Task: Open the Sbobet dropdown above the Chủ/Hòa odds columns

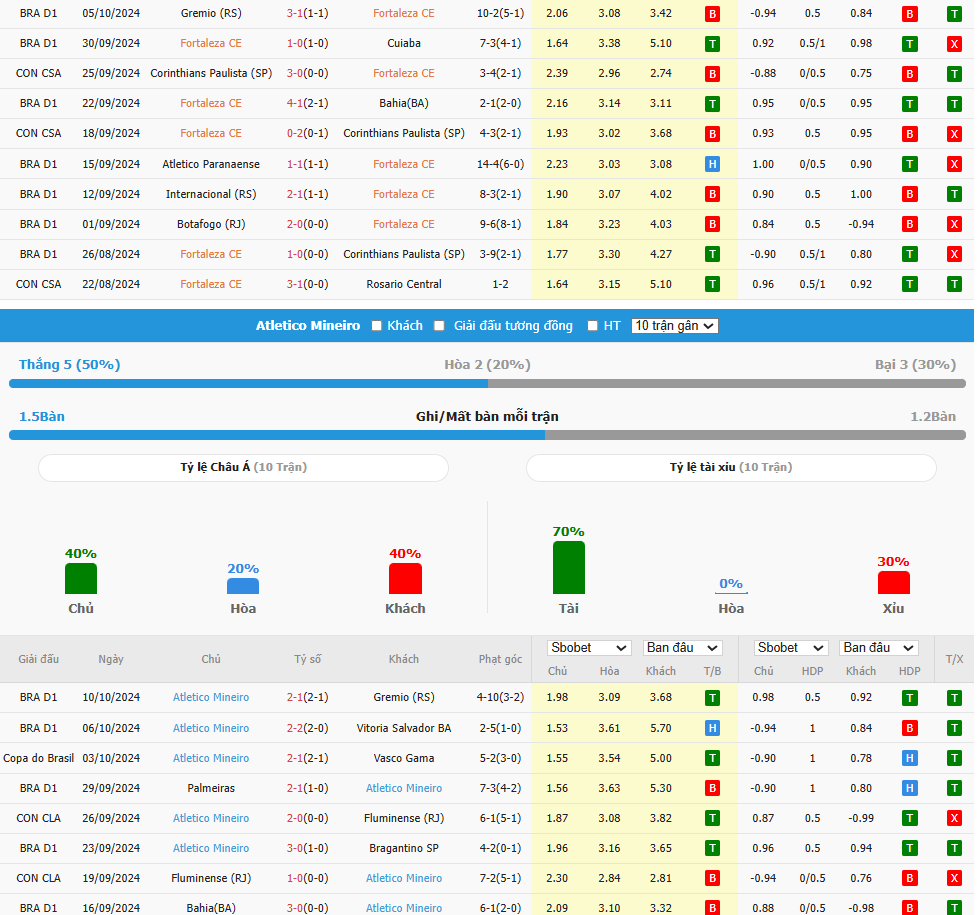Action: [589, 648]
